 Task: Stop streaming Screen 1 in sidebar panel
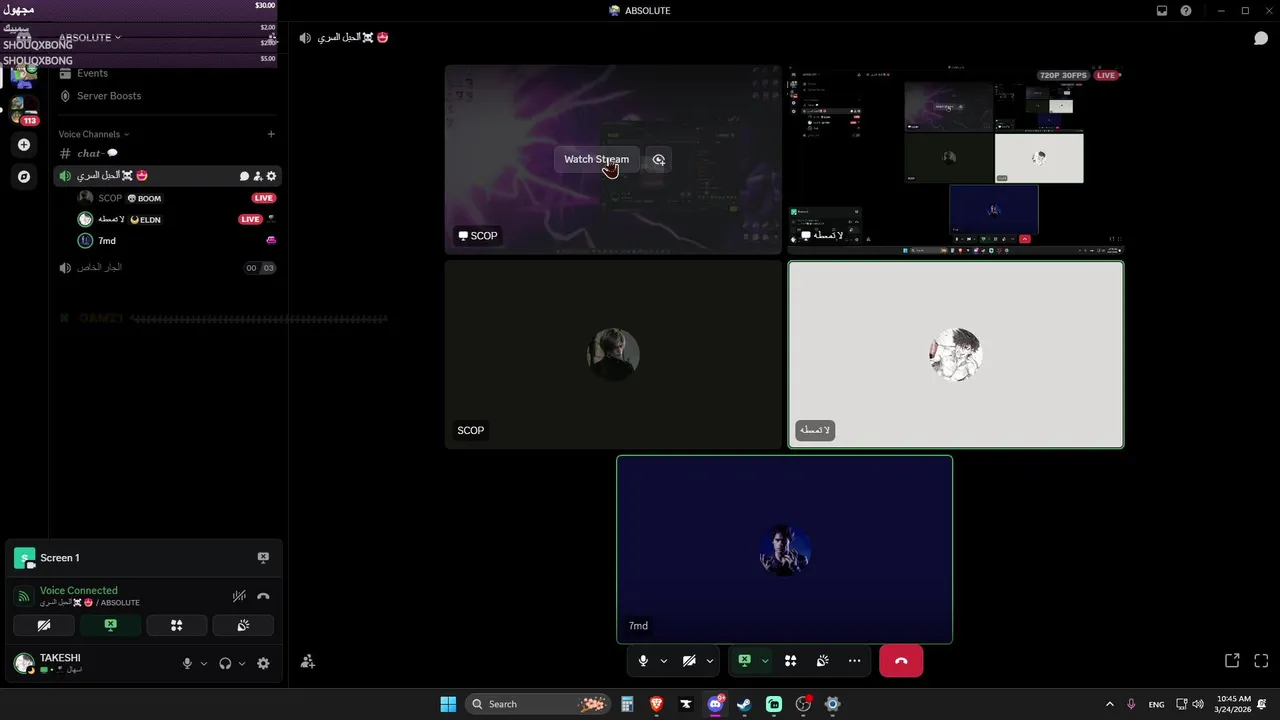point(263,558)
